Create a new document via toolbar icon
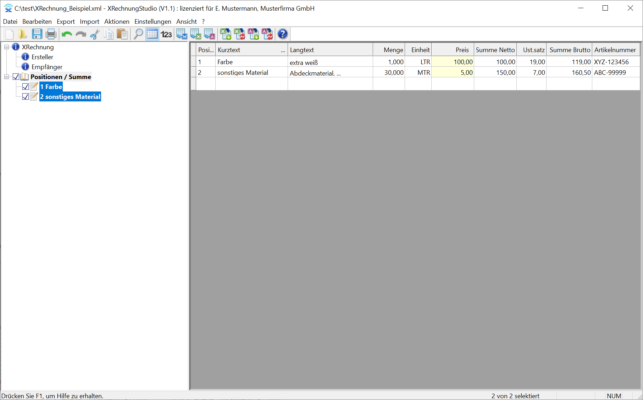Image resolution: width=643 pixels, height=400 pixels. point(9,34)
